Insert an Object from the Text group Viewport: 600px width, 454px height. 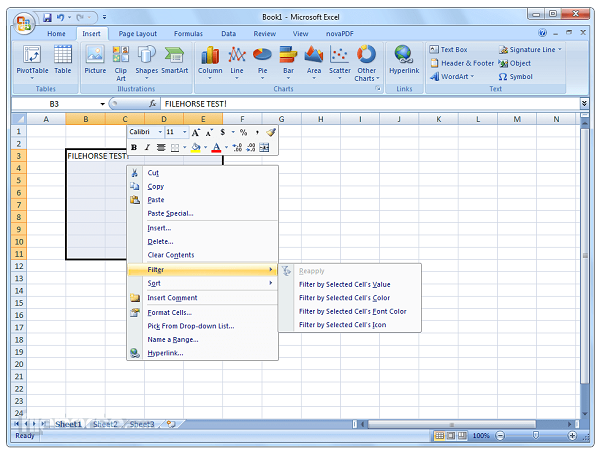click(515, 63)
